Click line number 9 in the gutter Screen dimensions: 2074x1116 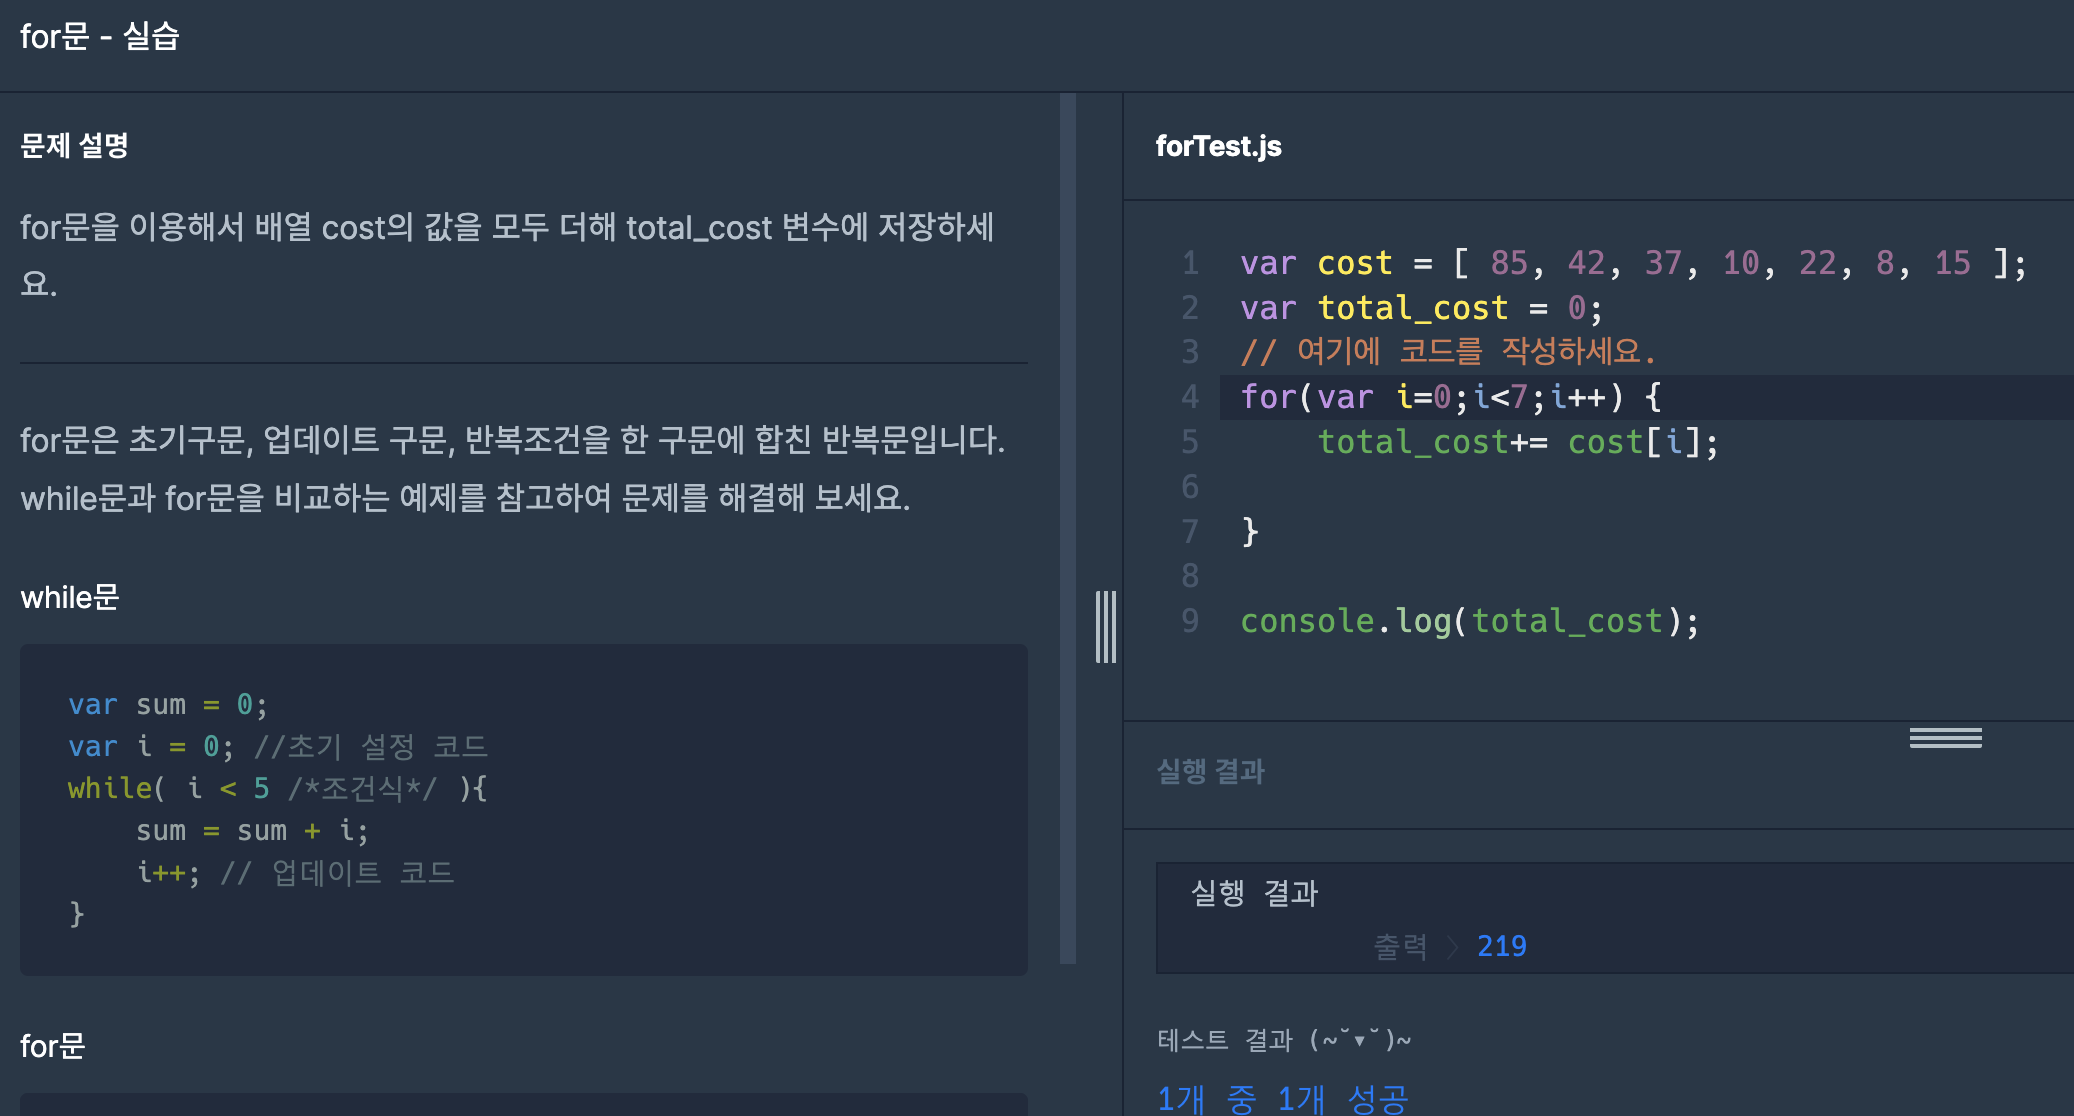coord(1189,621)
